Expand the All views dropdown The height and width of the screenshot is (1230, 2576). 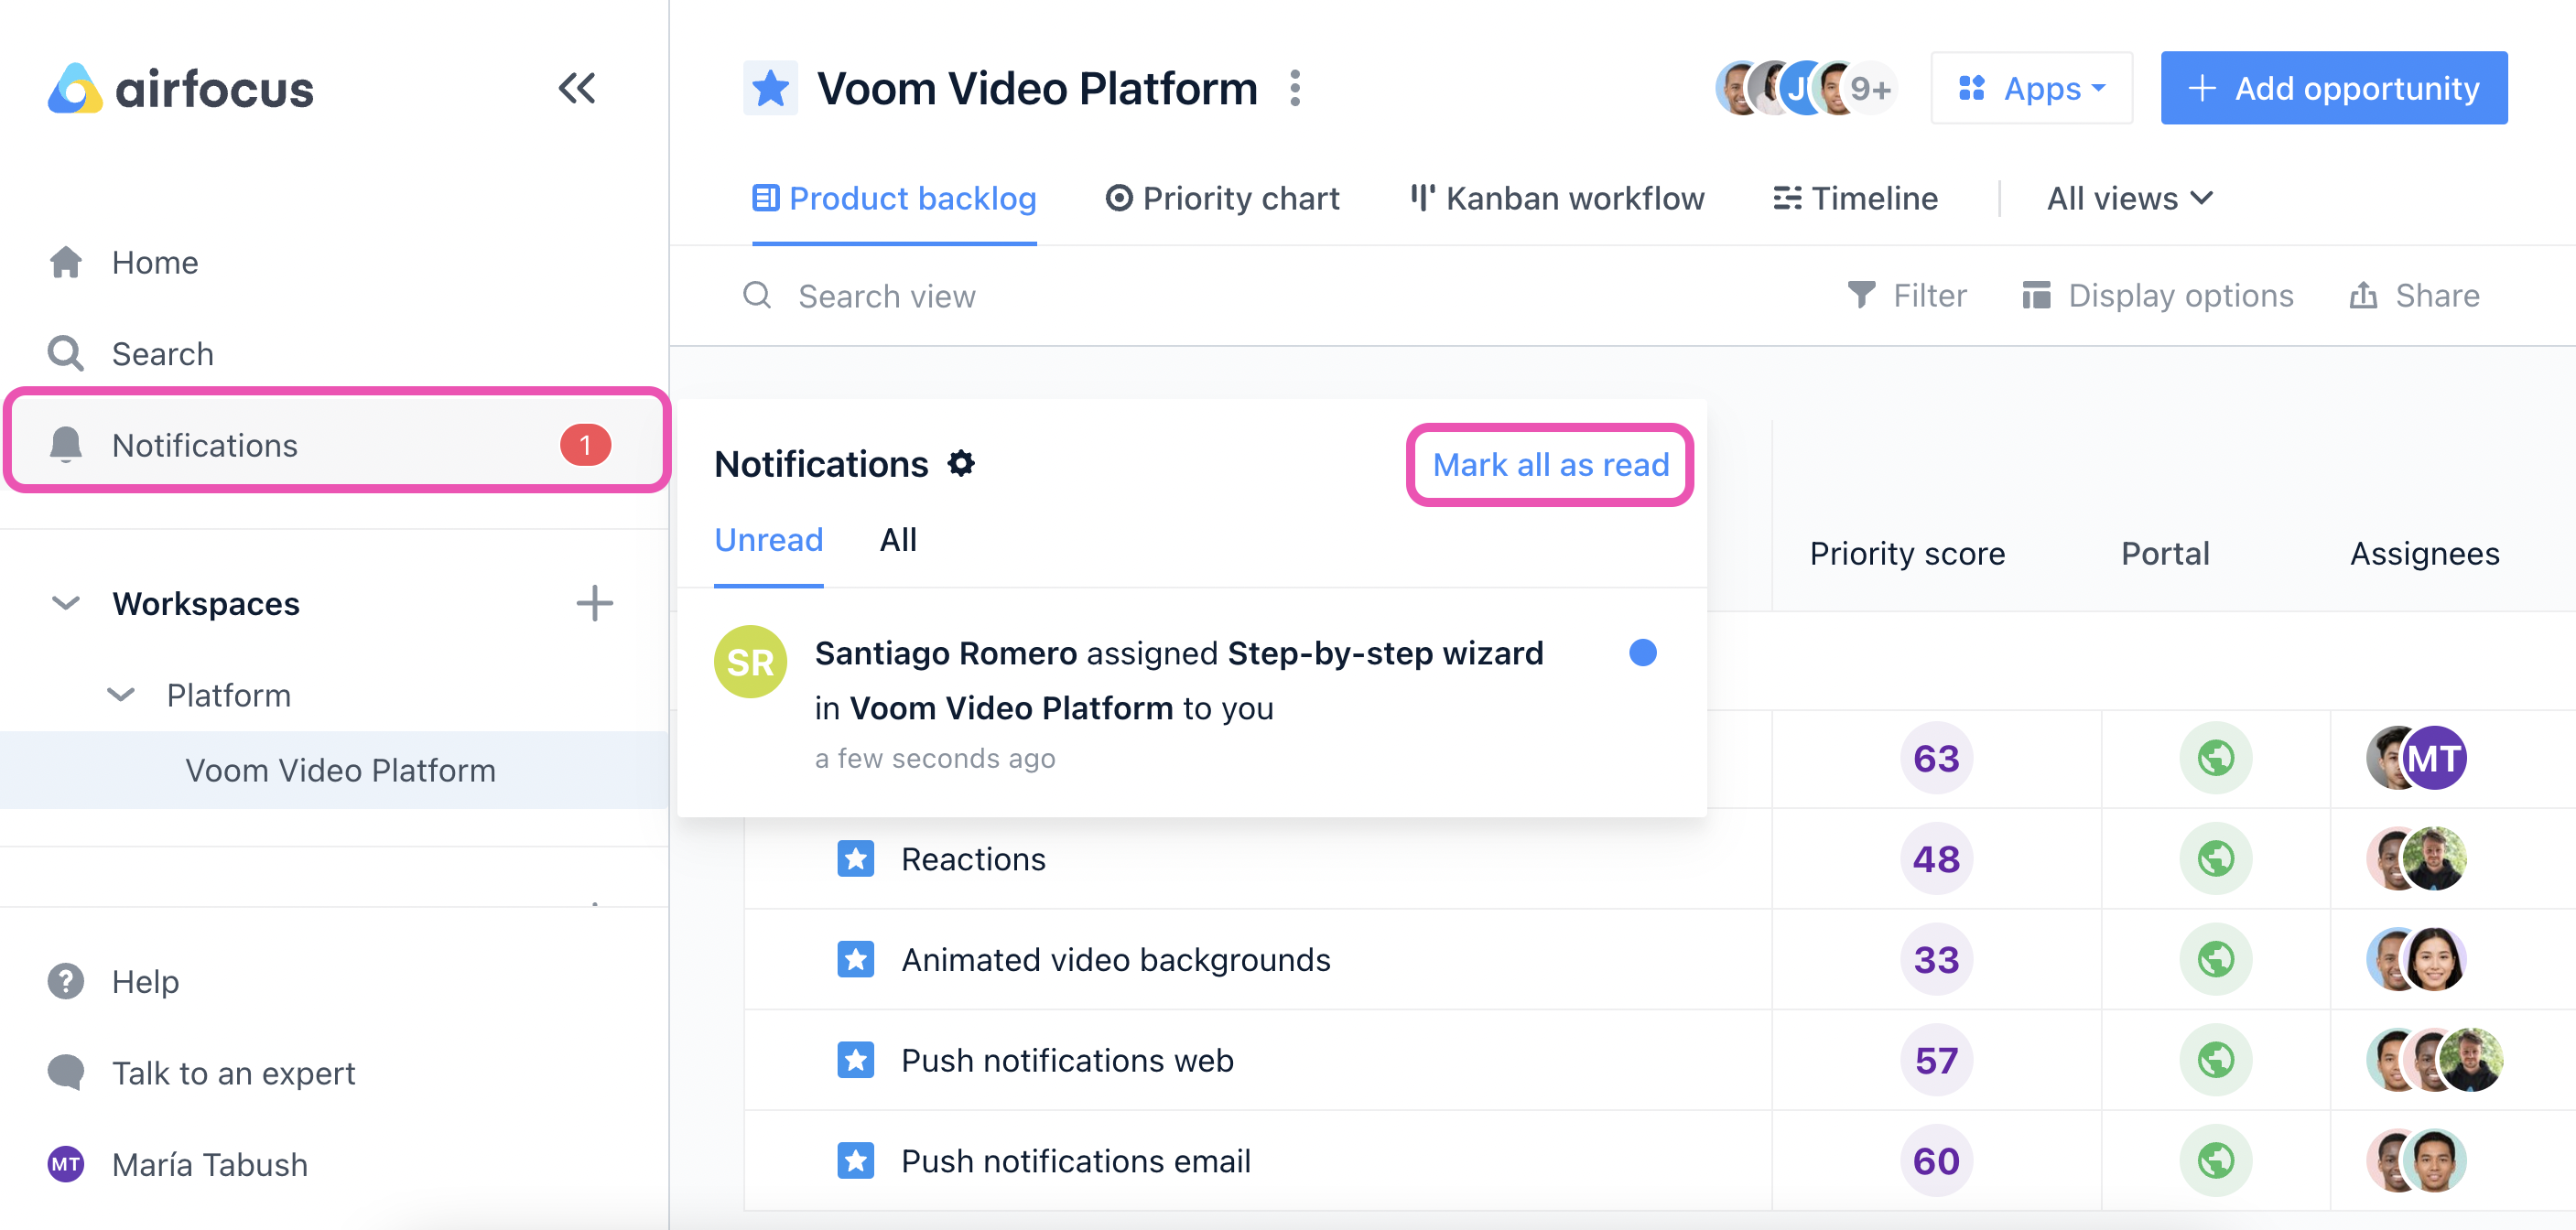[2130, 198]
